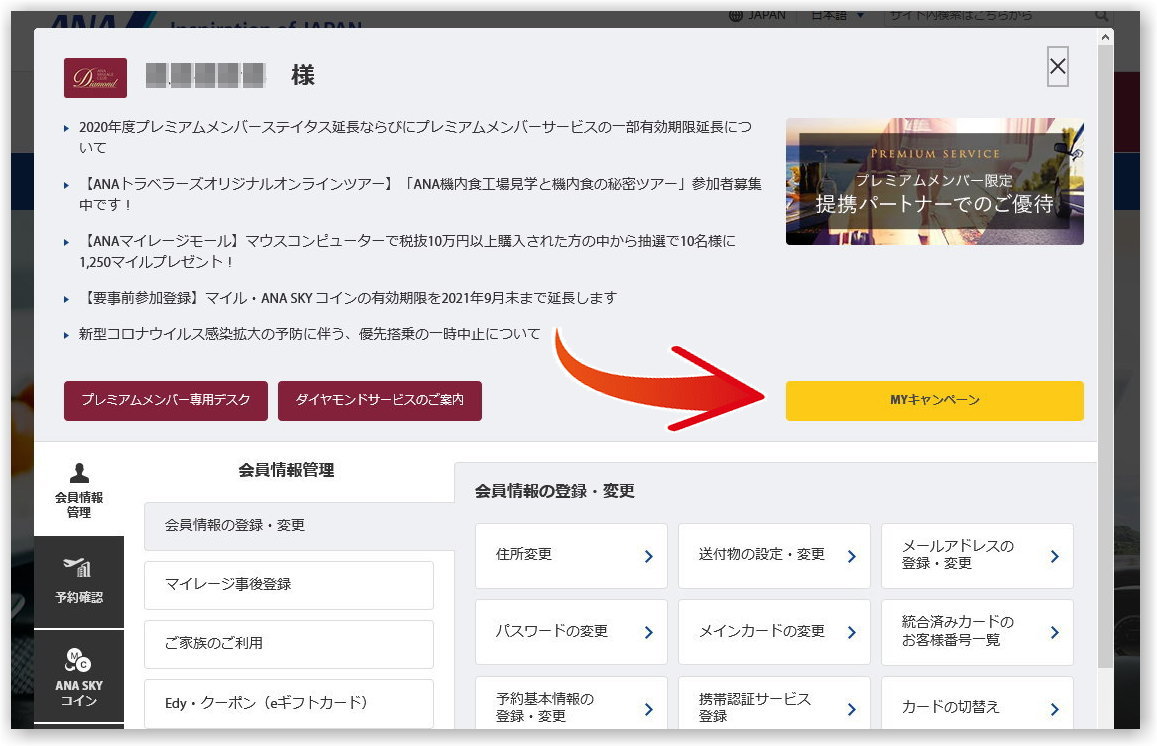Open プレミアムメンバー専用デスク
Screen dimensions: 1157x746
(165, 400)
